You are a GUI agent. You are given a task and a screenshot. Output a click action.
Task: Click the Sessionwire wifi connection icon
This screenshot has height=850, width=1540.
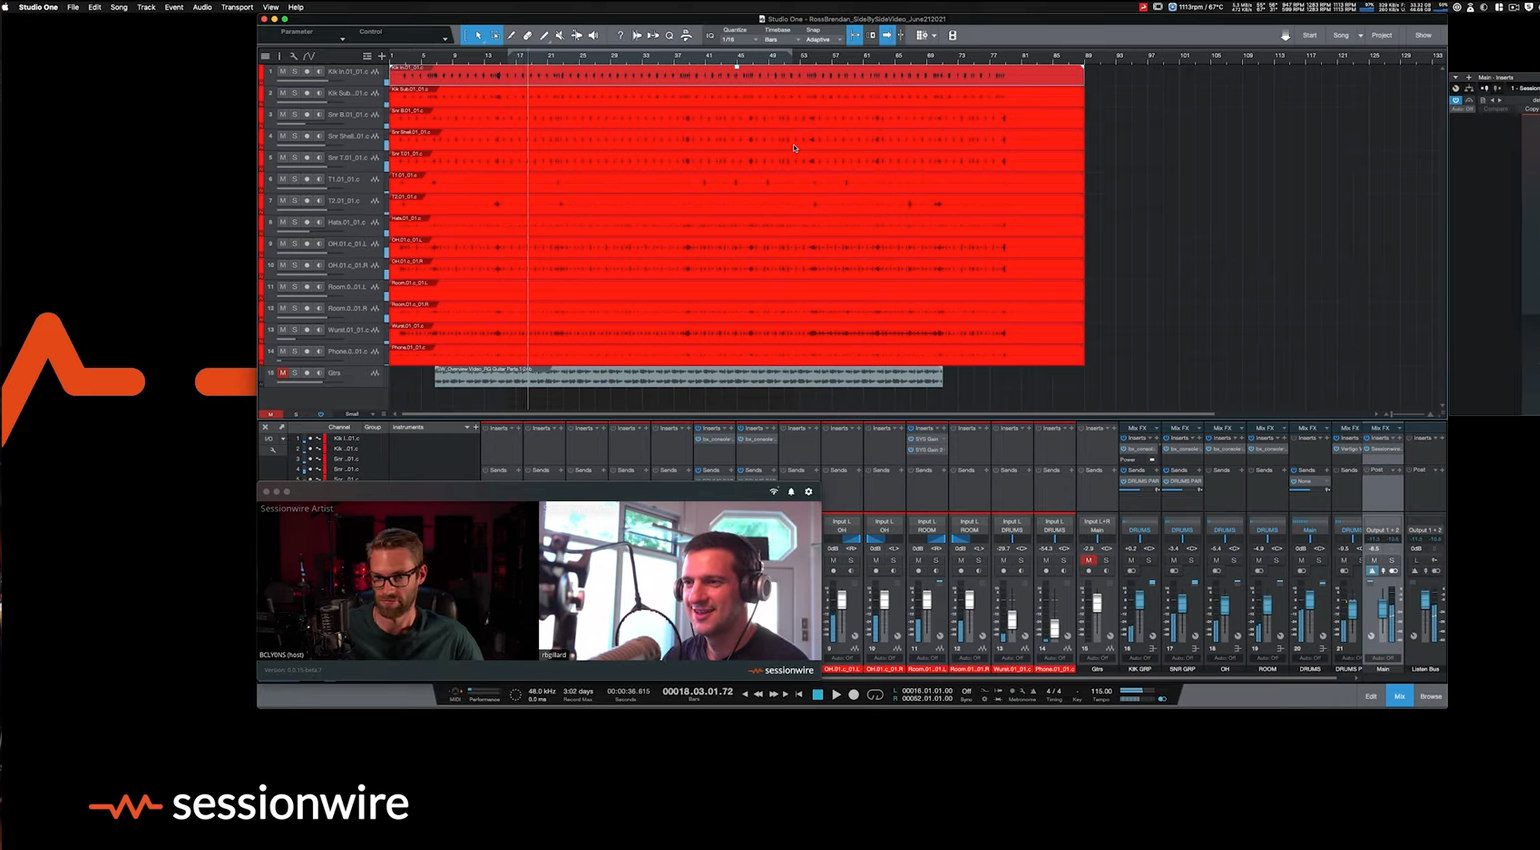[773, 492]
